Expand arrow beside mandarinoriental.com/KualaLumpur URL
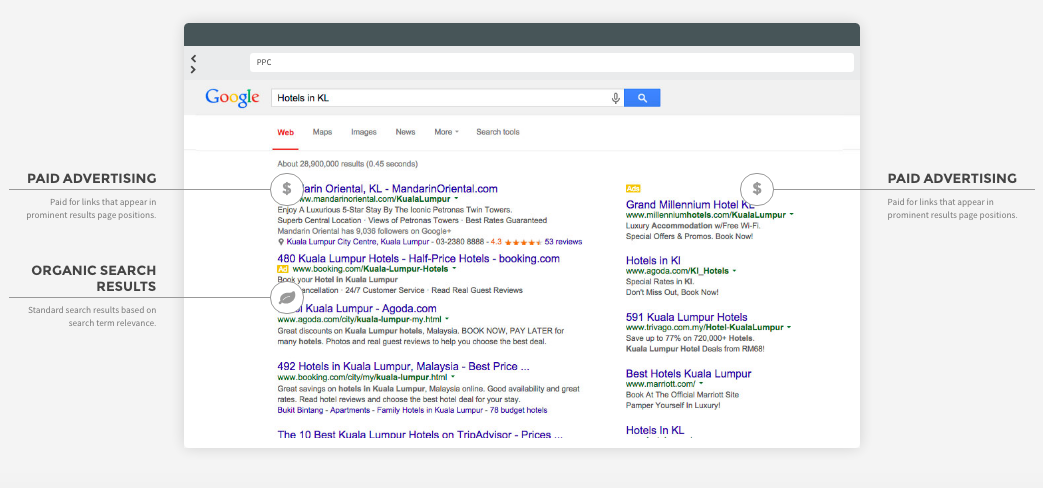Image resolution: width=1043 pixels, height=488 pixels. click(x=456, y=199)
